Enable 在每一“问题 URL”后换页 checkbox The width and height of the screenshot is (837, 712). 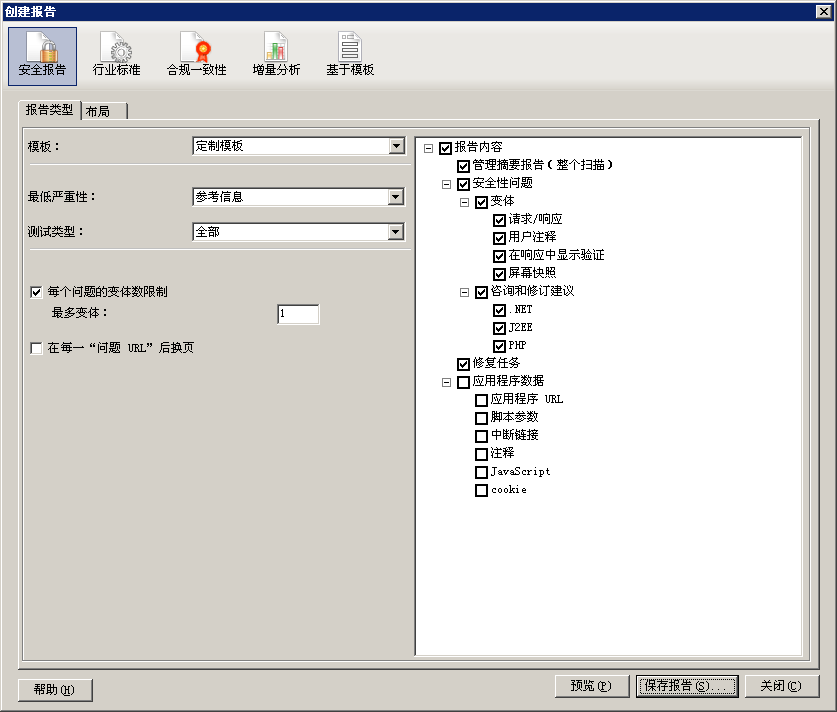(36, 349)
